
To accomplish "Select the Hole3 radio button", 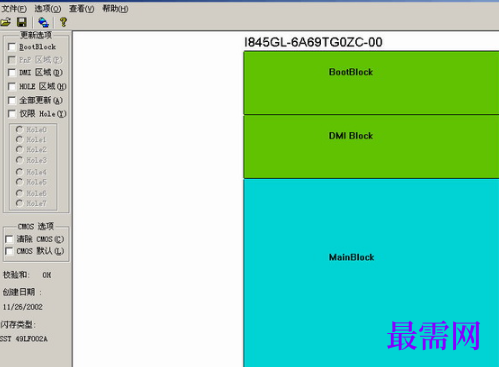I will point(19,160).
